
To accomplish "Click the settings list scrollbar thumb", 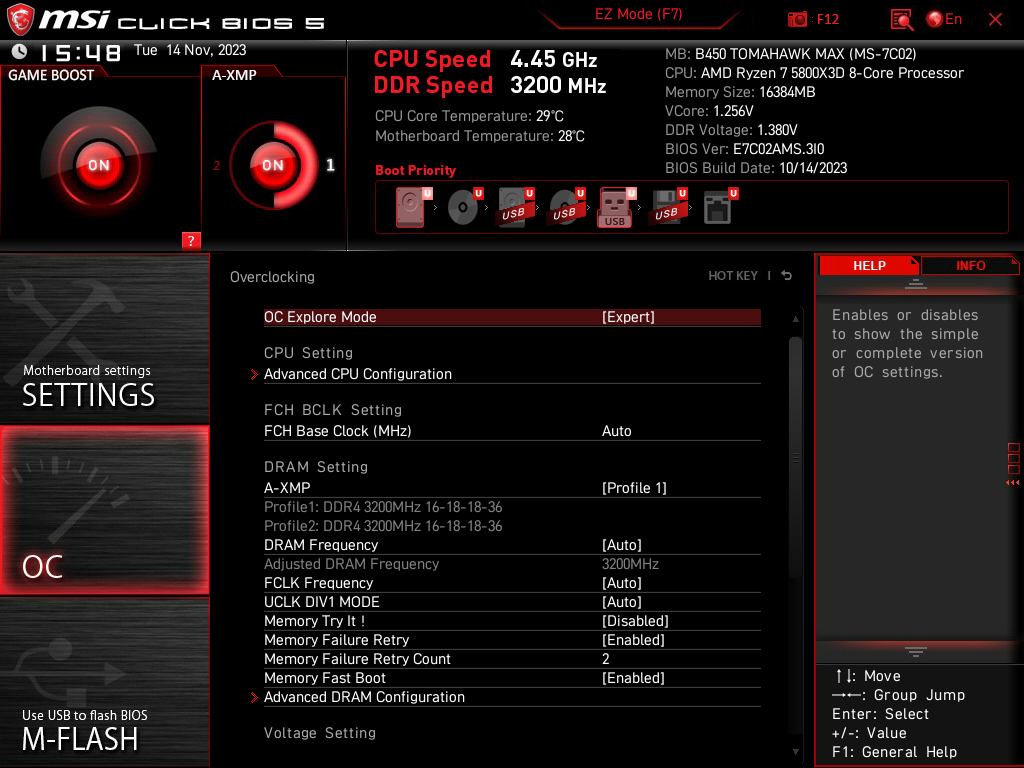I will tap(795, 457).
